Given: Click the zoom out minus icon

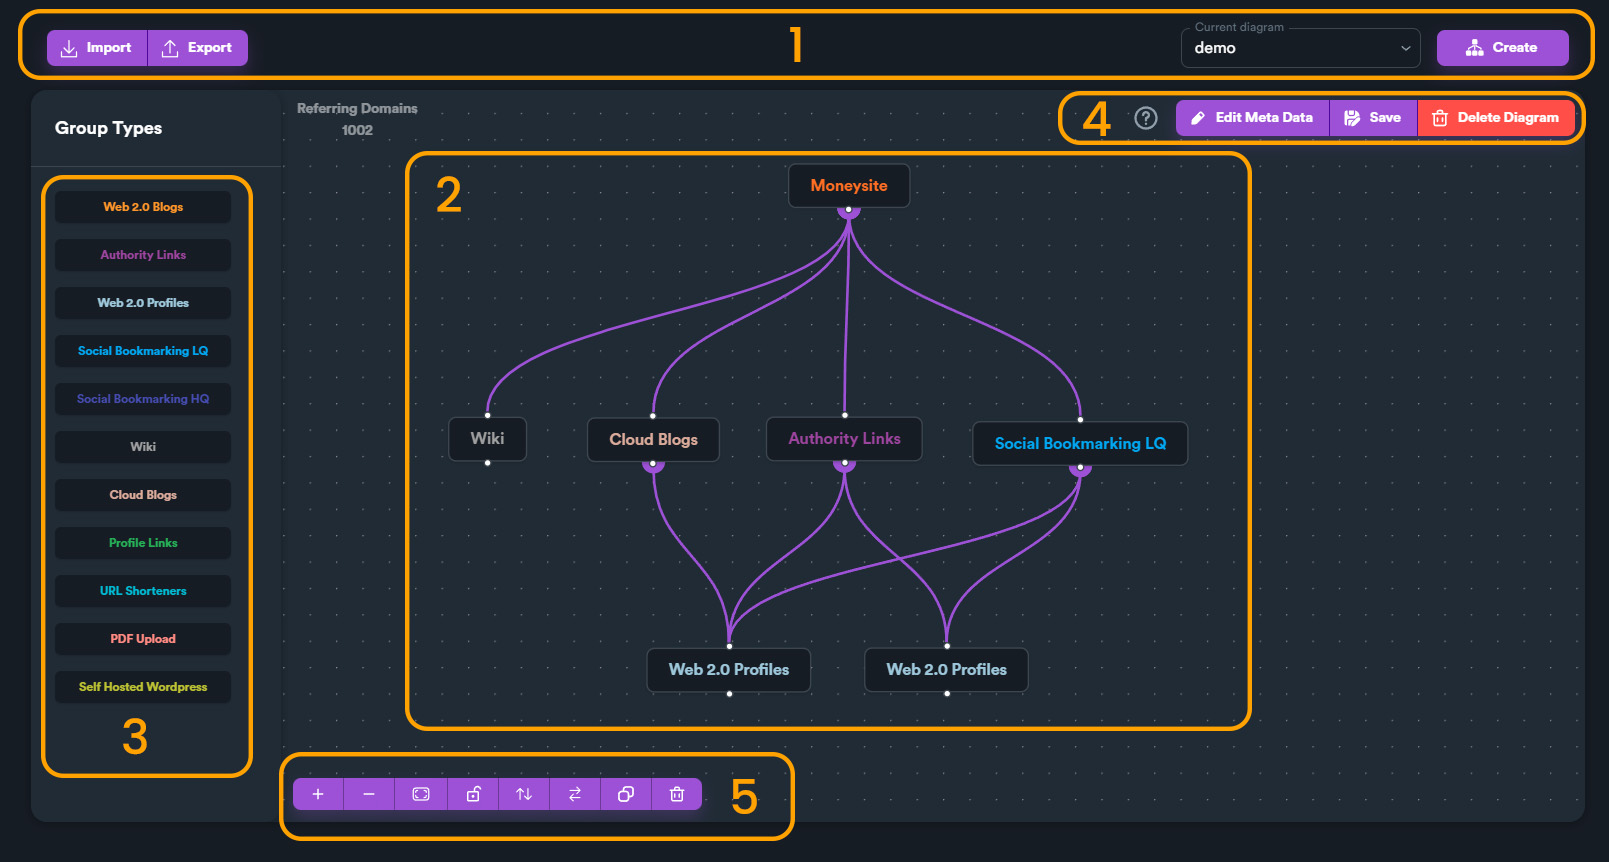Looking at the screenshot, I should click(x=369, y=794).
